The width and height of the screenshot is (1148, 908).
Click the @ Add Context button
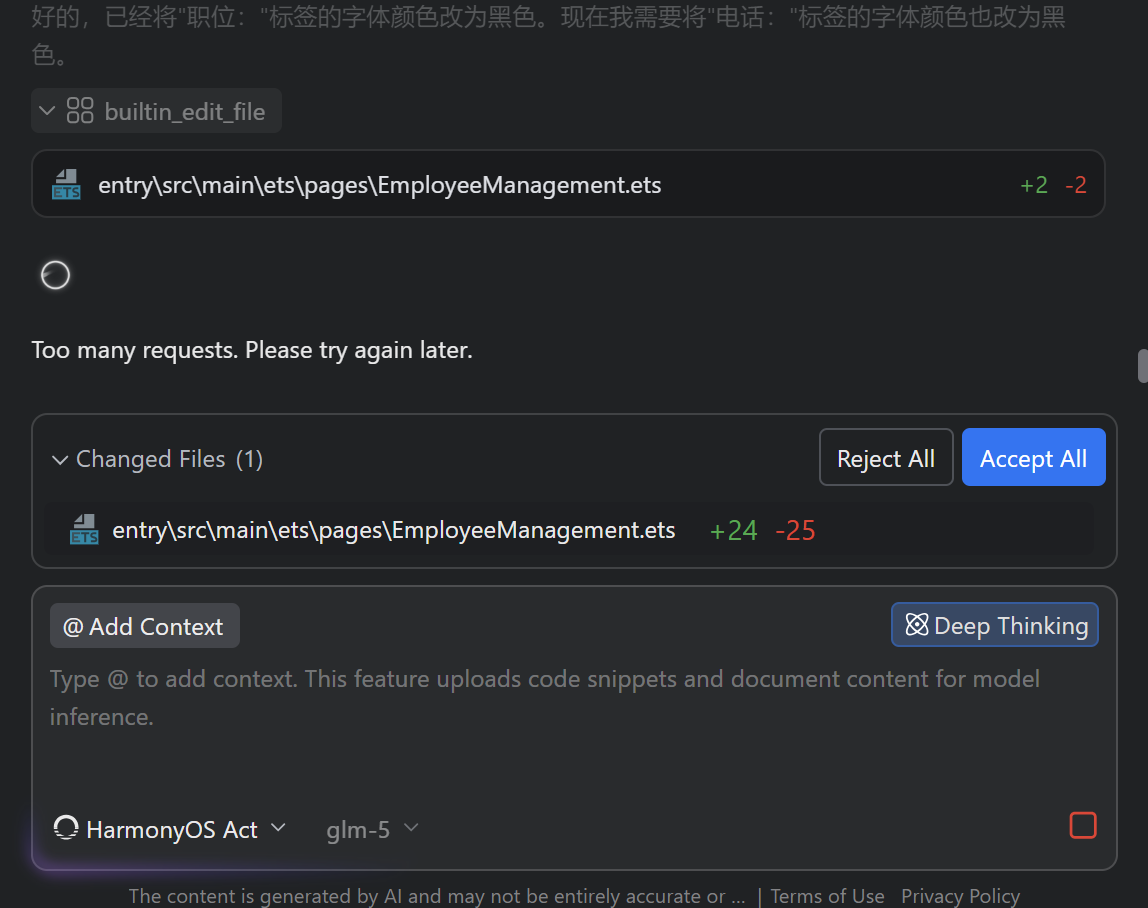click(144, 625)
